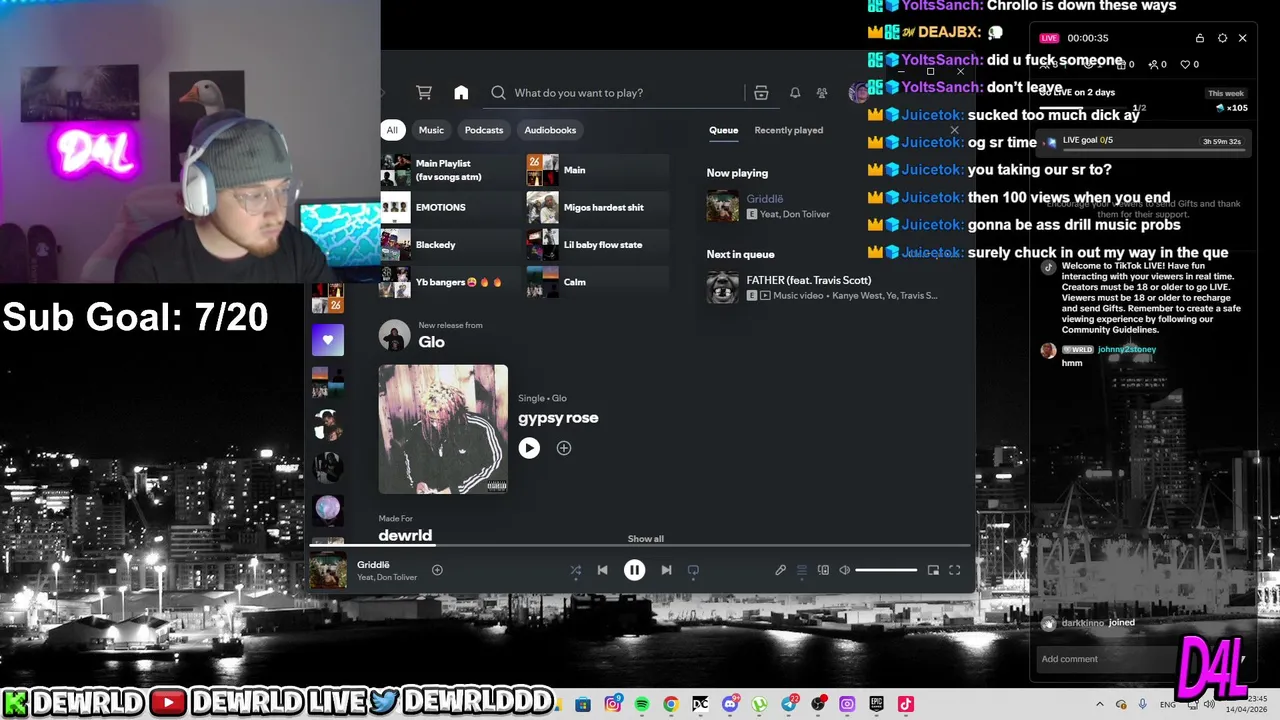The image size is (1280, 720).
Task: Open LIVE goal 0/5 card
Action: coord(1145,141)
